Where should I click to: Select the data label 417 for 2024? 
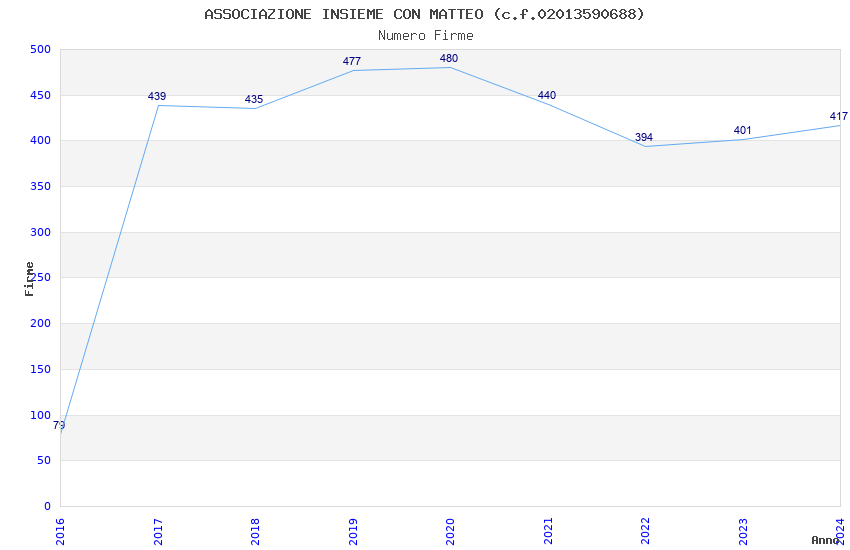(839, 116)
